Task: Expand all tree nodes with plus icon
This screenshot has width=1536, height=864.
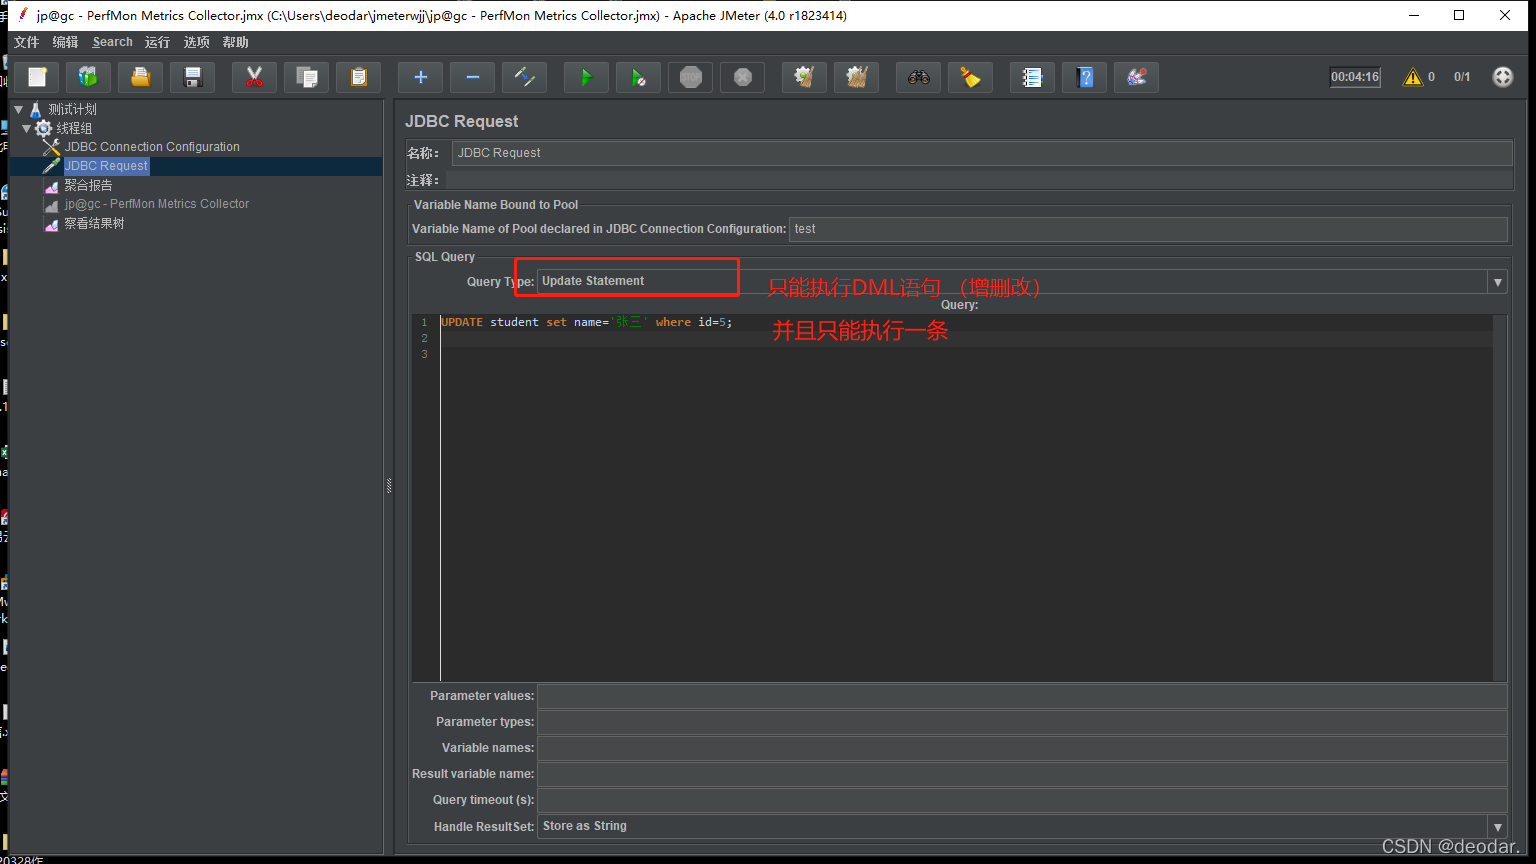Action: point(420,77)
